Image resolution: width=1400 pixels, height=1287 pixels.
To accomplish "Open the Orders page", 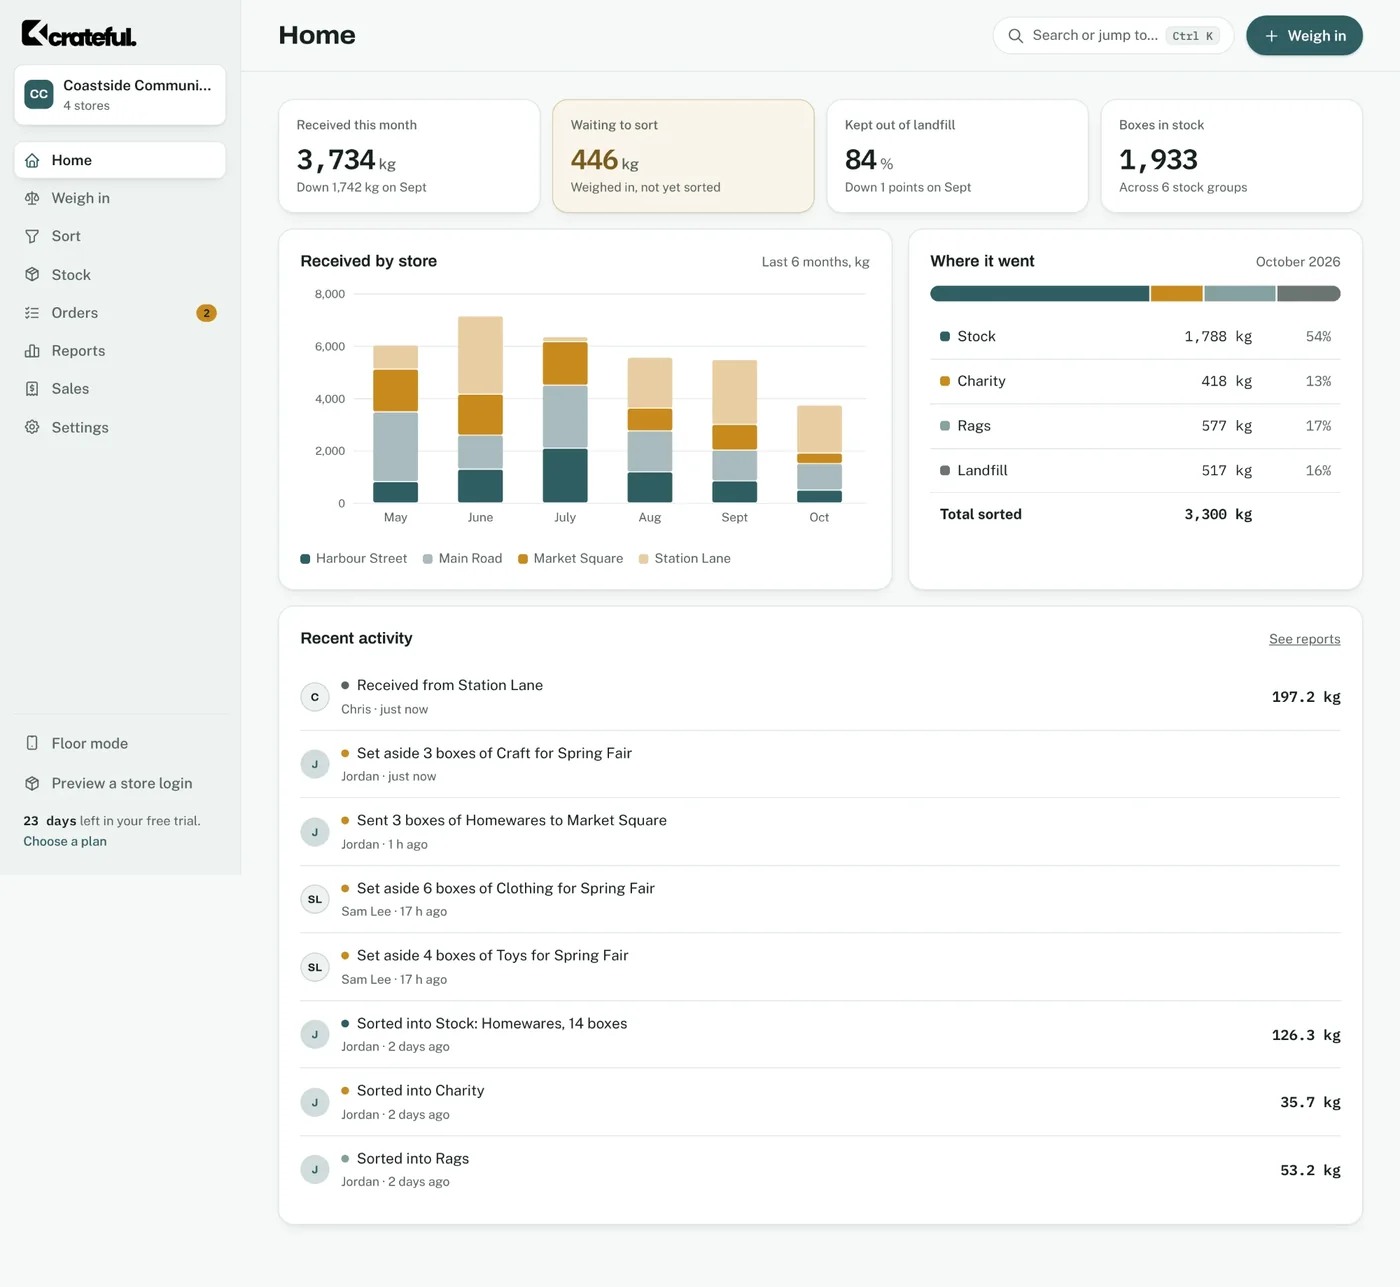I will coord(120,313).
